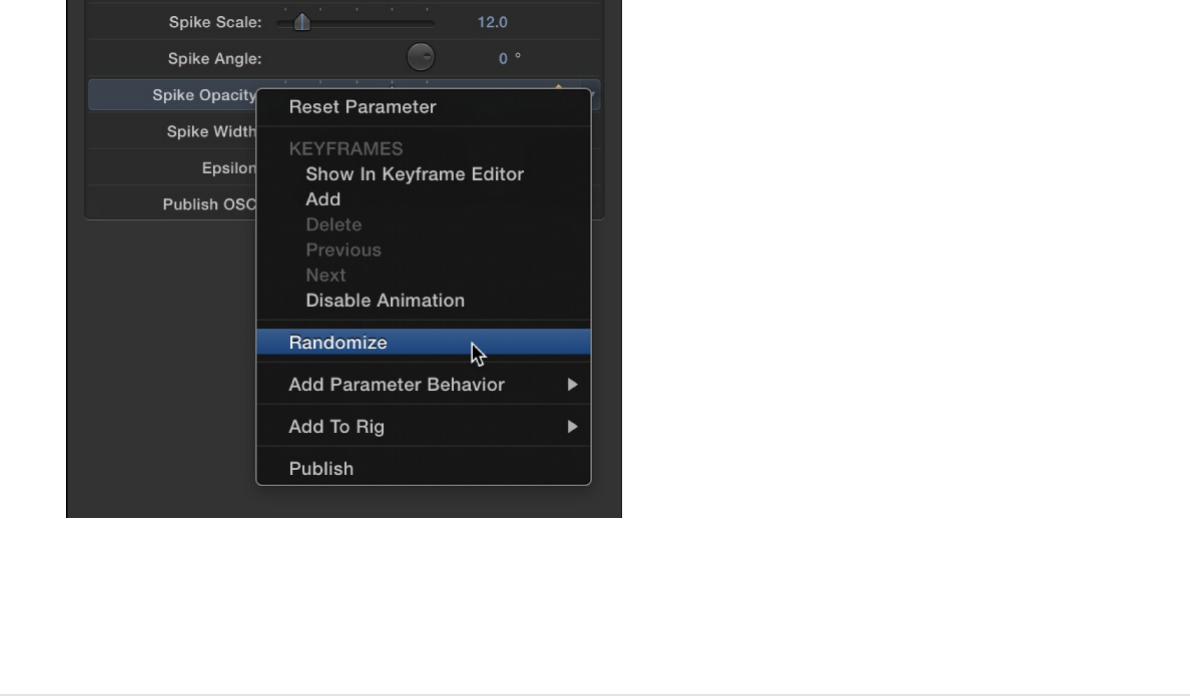The image size is (1190, 696).
Task: Click the Spike Angle value 0
Action: pyautogui.click(x=502, y=58)
